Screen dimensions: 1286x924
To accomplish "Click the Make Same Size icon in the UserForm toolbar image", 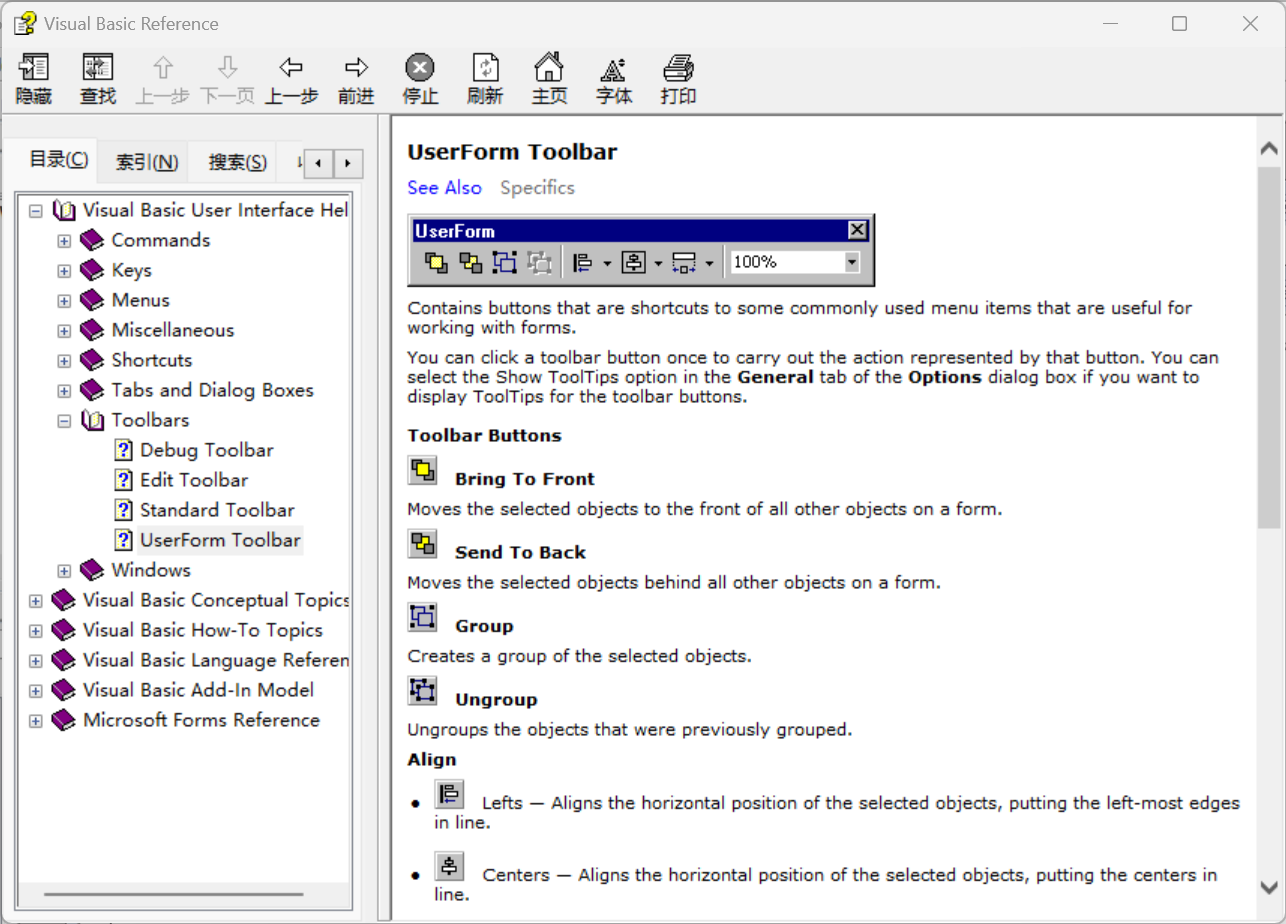I will (685, 263).
